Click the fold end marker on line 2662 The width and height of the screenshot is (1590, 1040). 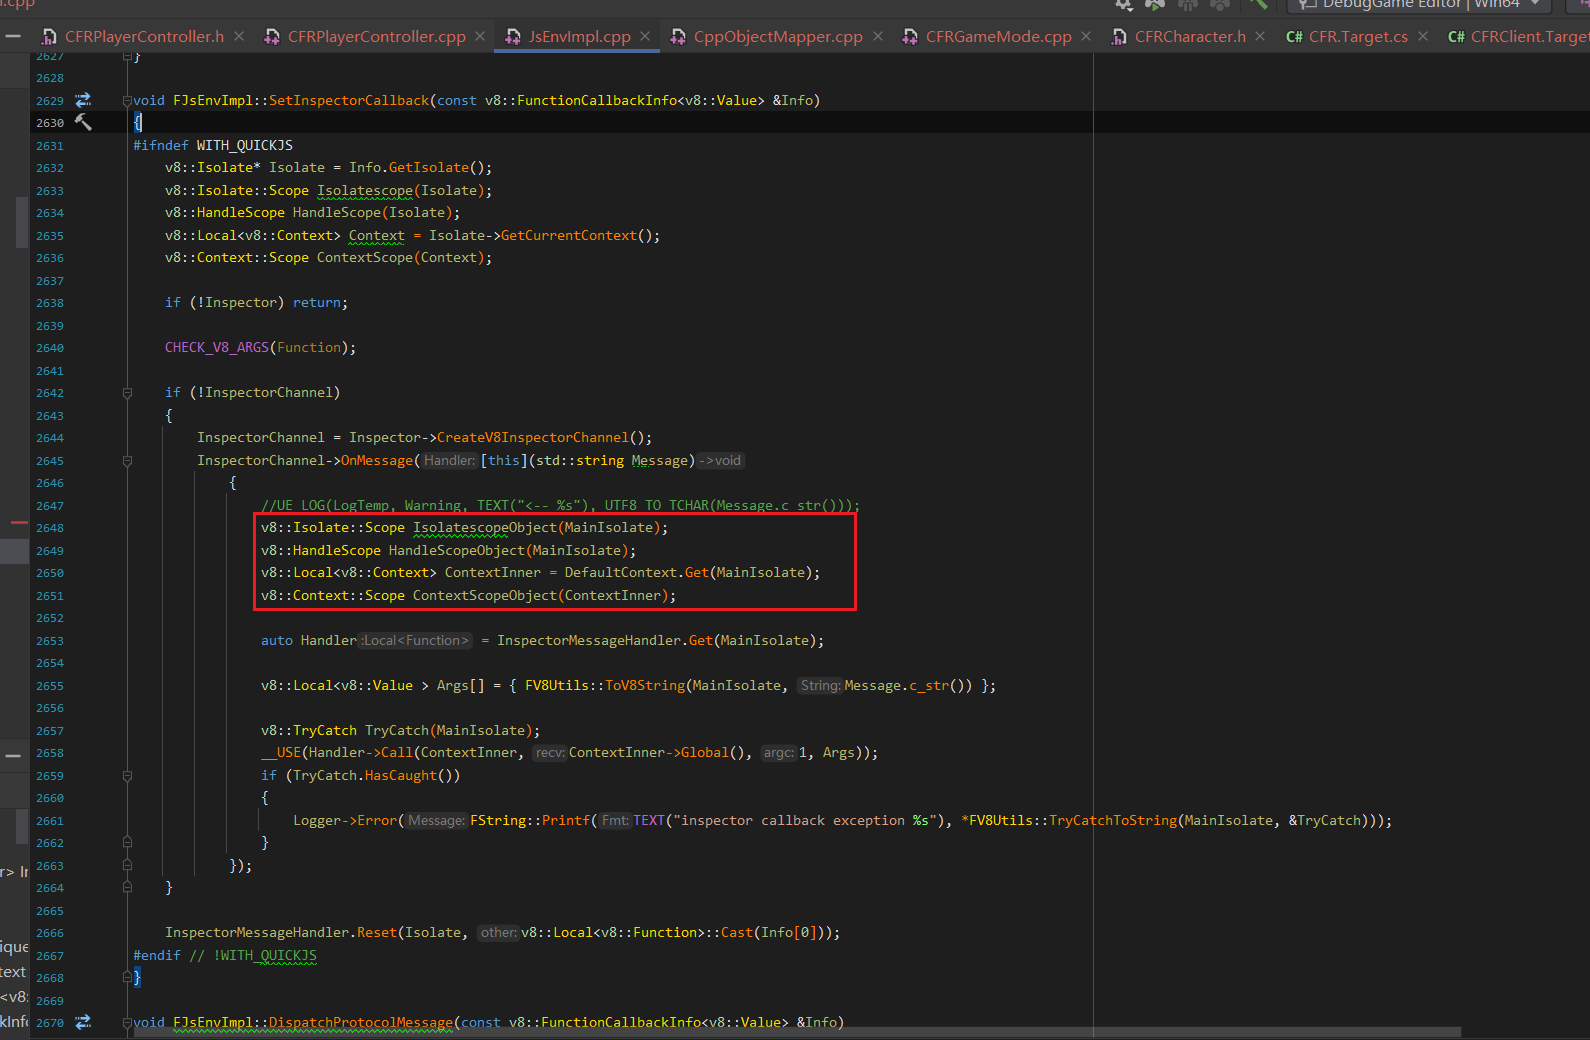[x=127, y=842]
